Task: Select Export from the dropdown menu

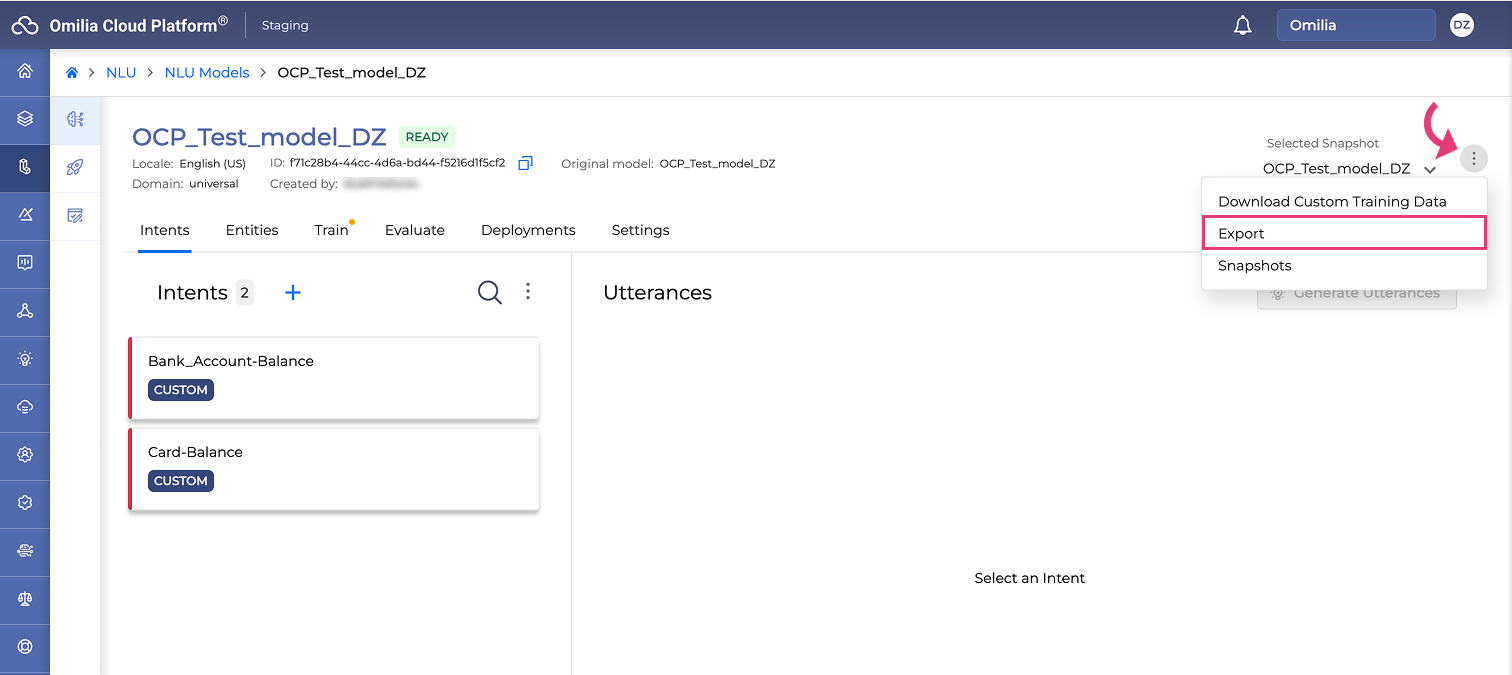Action: tap(1343, 234)
